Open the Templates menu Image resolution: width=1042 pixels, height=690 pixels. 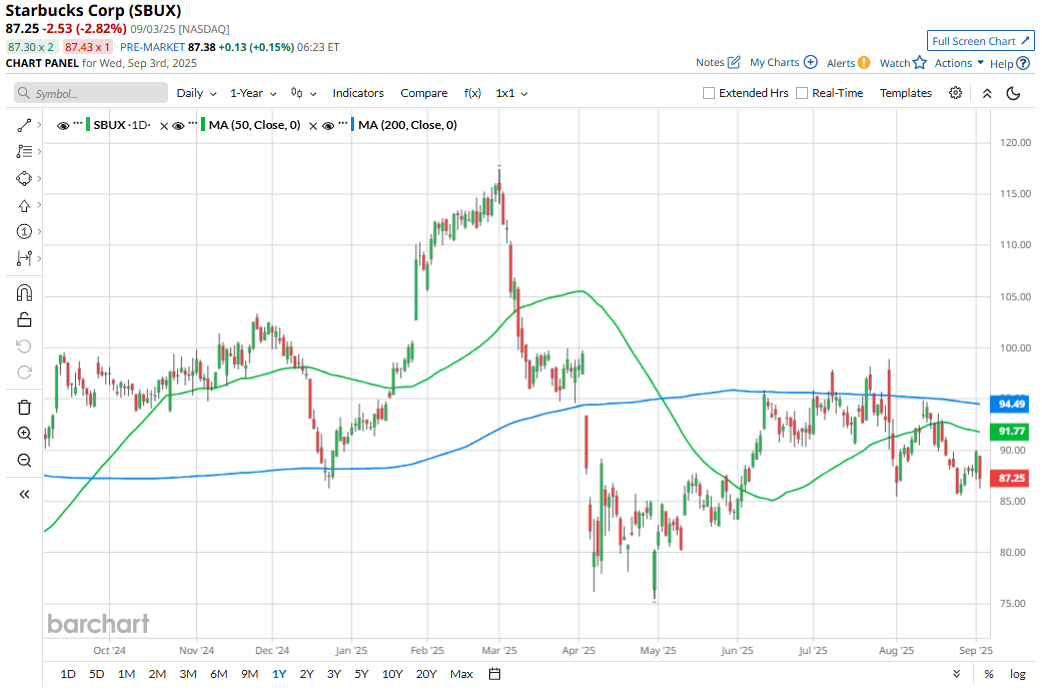point(906,93)
